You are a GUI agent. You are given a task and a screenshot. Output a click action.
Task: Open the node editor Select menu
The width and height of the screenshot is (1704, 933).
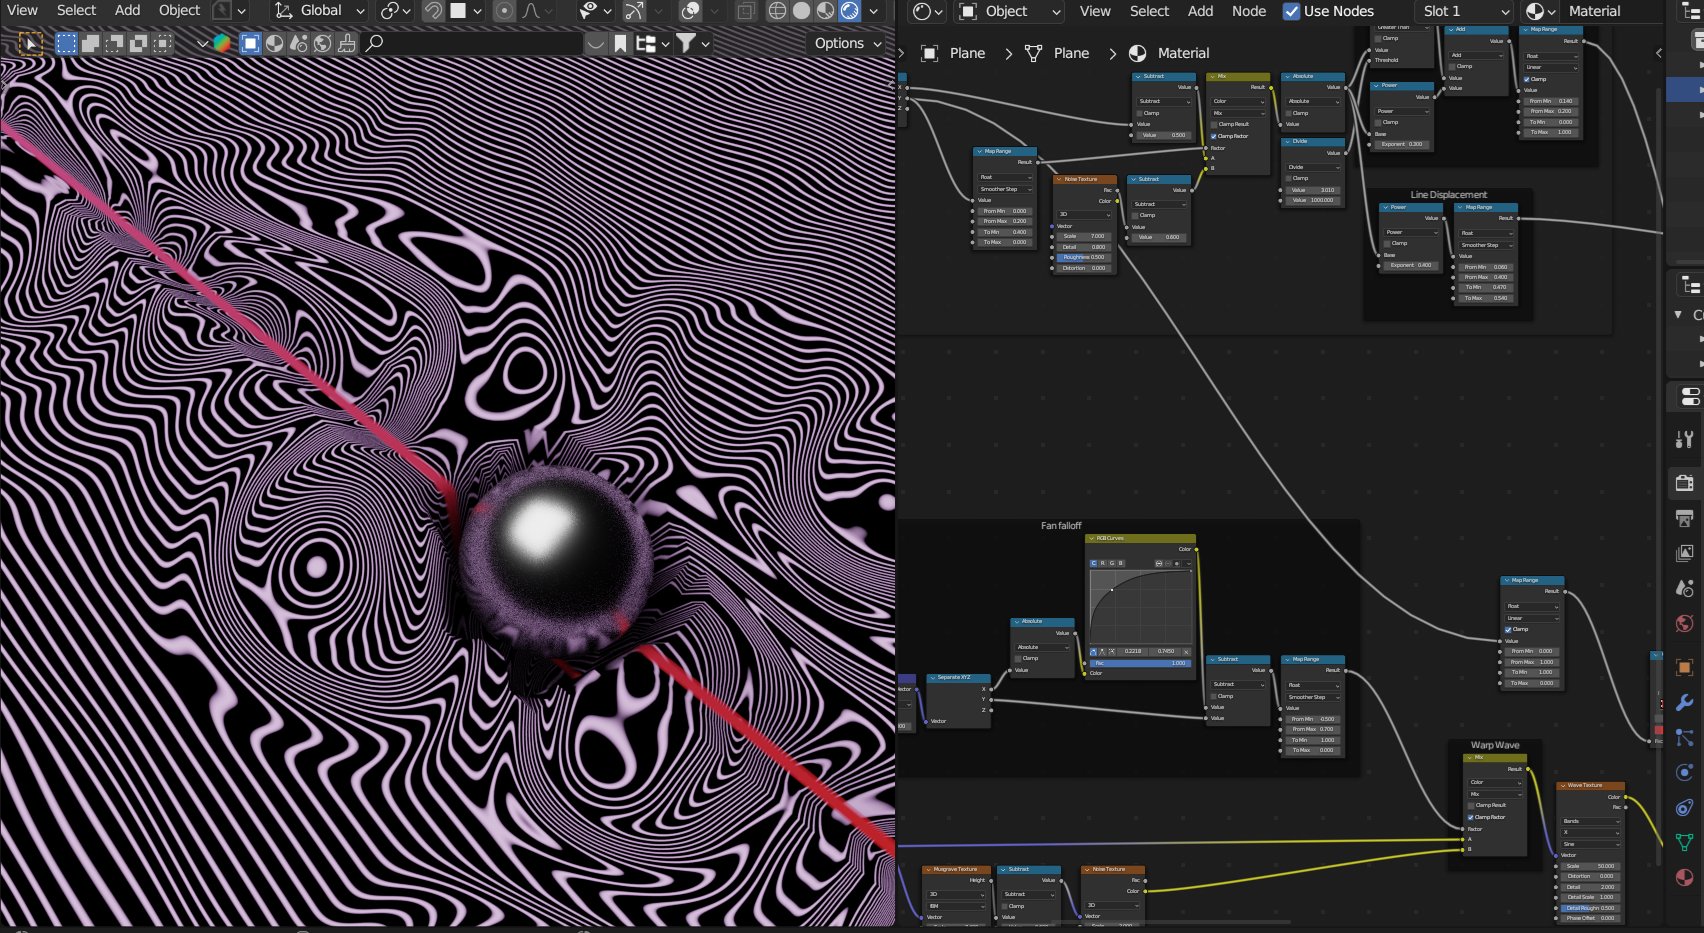pos(1149,11)
